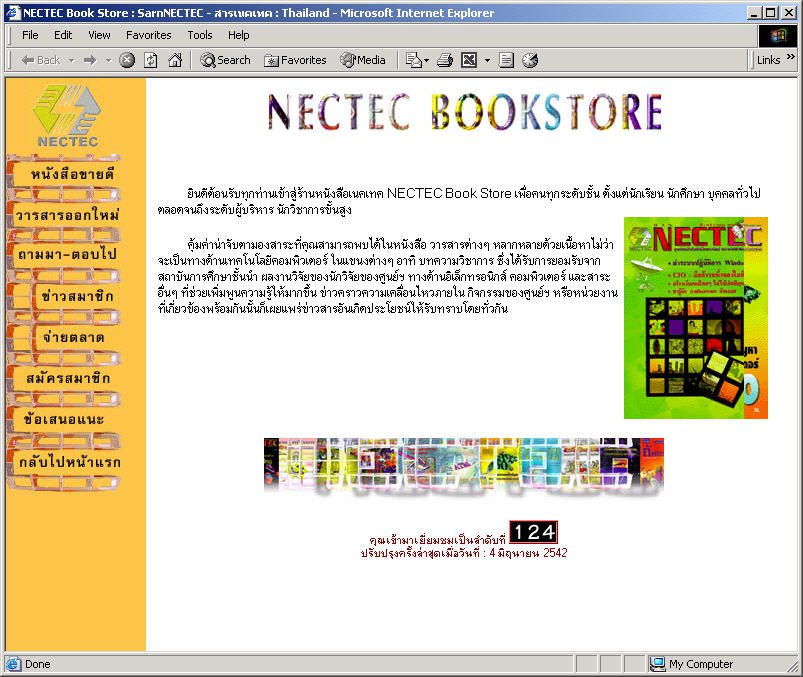The width and height of the screenshot is (803, 677).
Task: Go to the Home page icon
Action: (175, 60)
